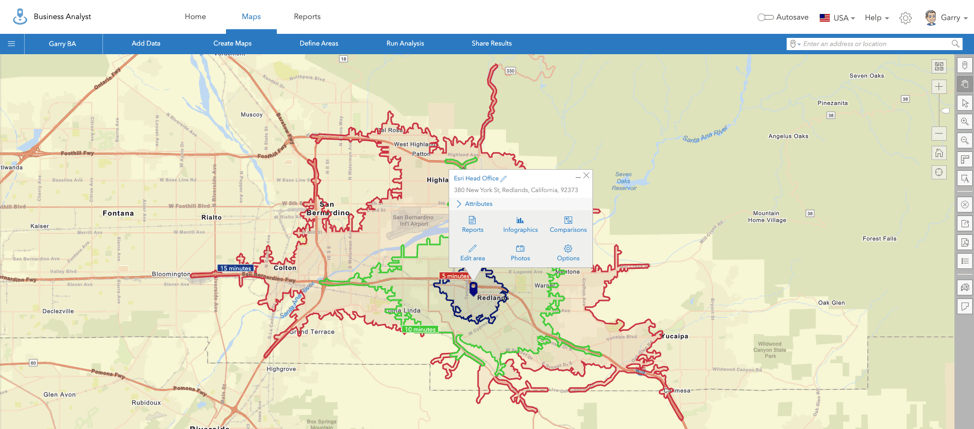Go to the home map extent
The width and height of the screenshot is (974, 429).
pos(939,153)
